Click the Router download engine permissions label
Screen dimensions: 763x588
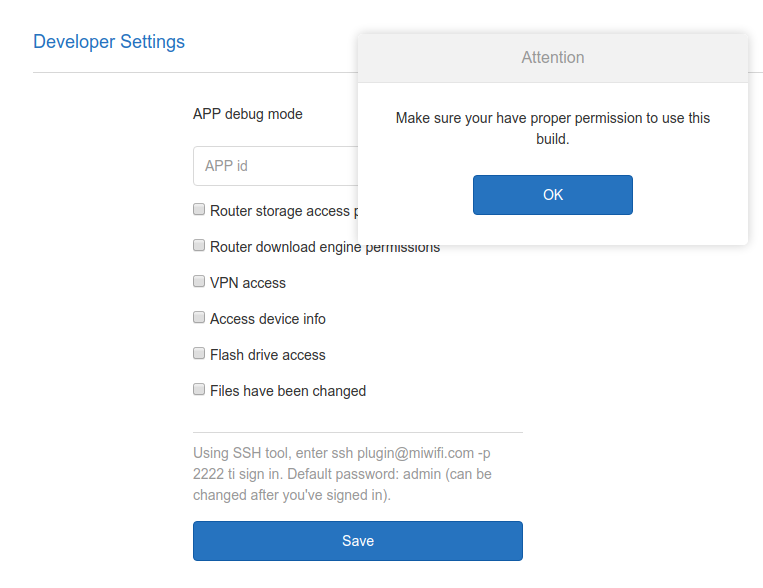point(325,247)
